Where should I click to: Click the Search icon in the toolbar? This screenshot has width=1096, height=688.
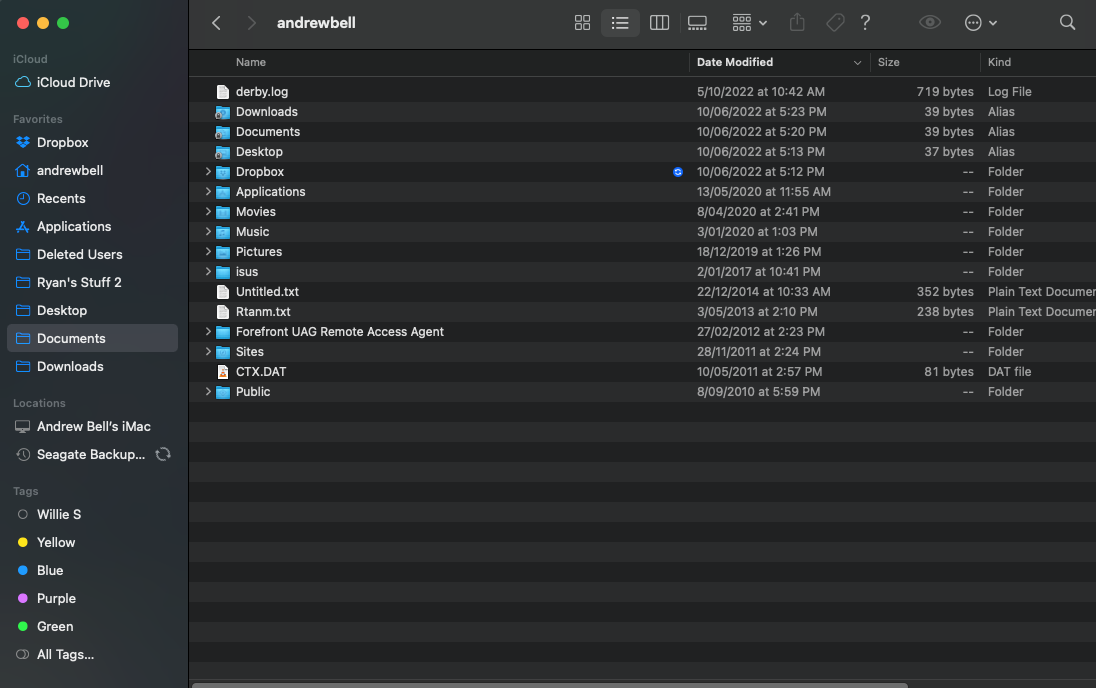[1067, 22]
